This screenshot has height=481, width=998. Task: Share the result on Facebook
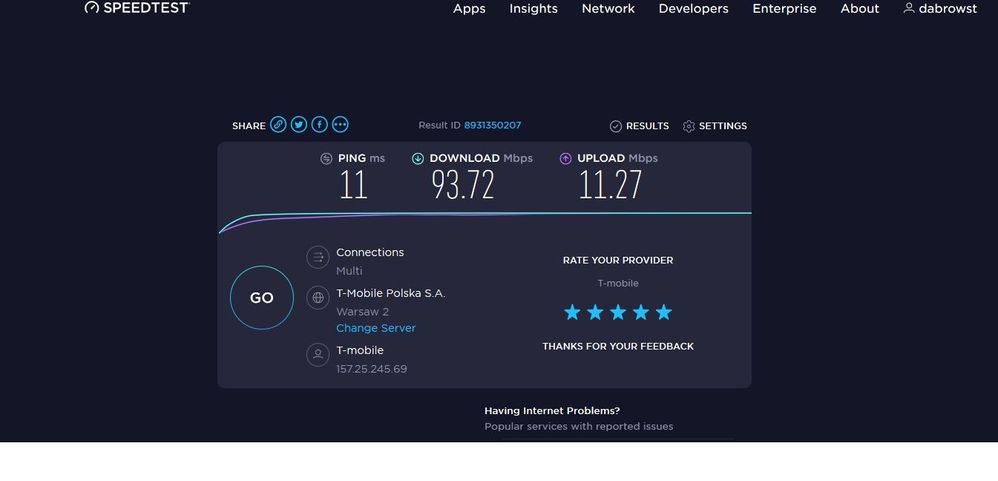(320, 124)
